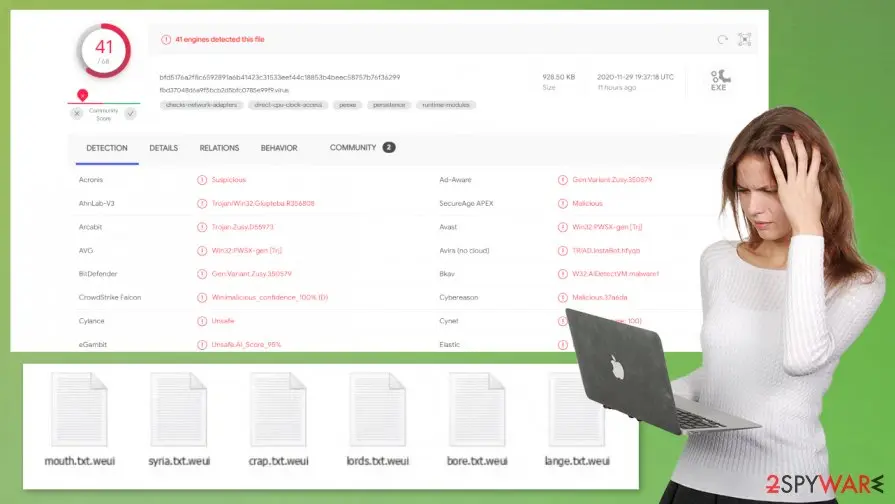Image resolution: width=895 pixels, height=504 pixels.
Task: Click the lange.txt.weui file name
Action: coord(577,461)
